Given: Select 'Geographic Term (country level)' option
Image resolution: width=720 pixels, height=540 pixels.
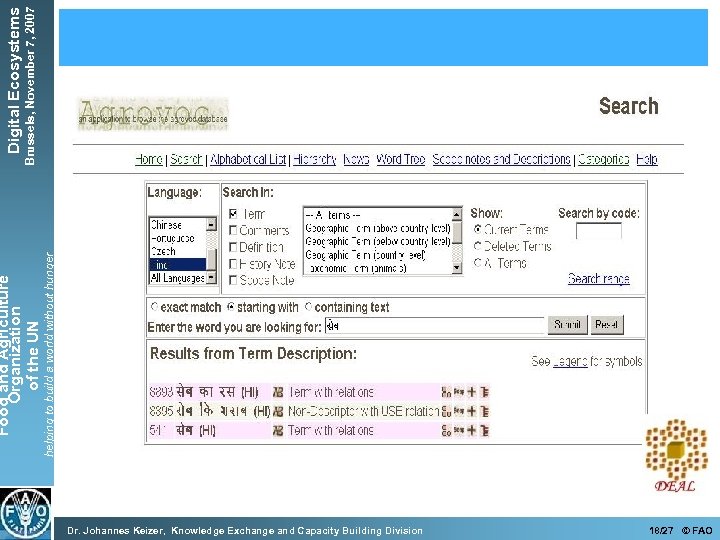Looking at the screenshot, I should click(x=377, y=255).
